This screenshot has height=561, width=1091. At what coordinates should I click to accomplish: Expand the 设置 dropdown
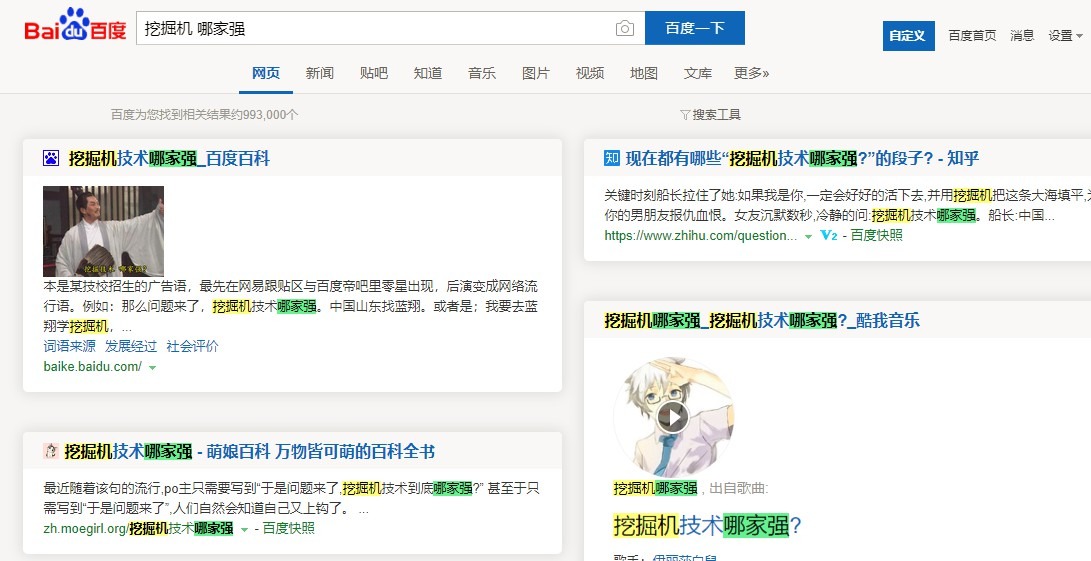1065,35
